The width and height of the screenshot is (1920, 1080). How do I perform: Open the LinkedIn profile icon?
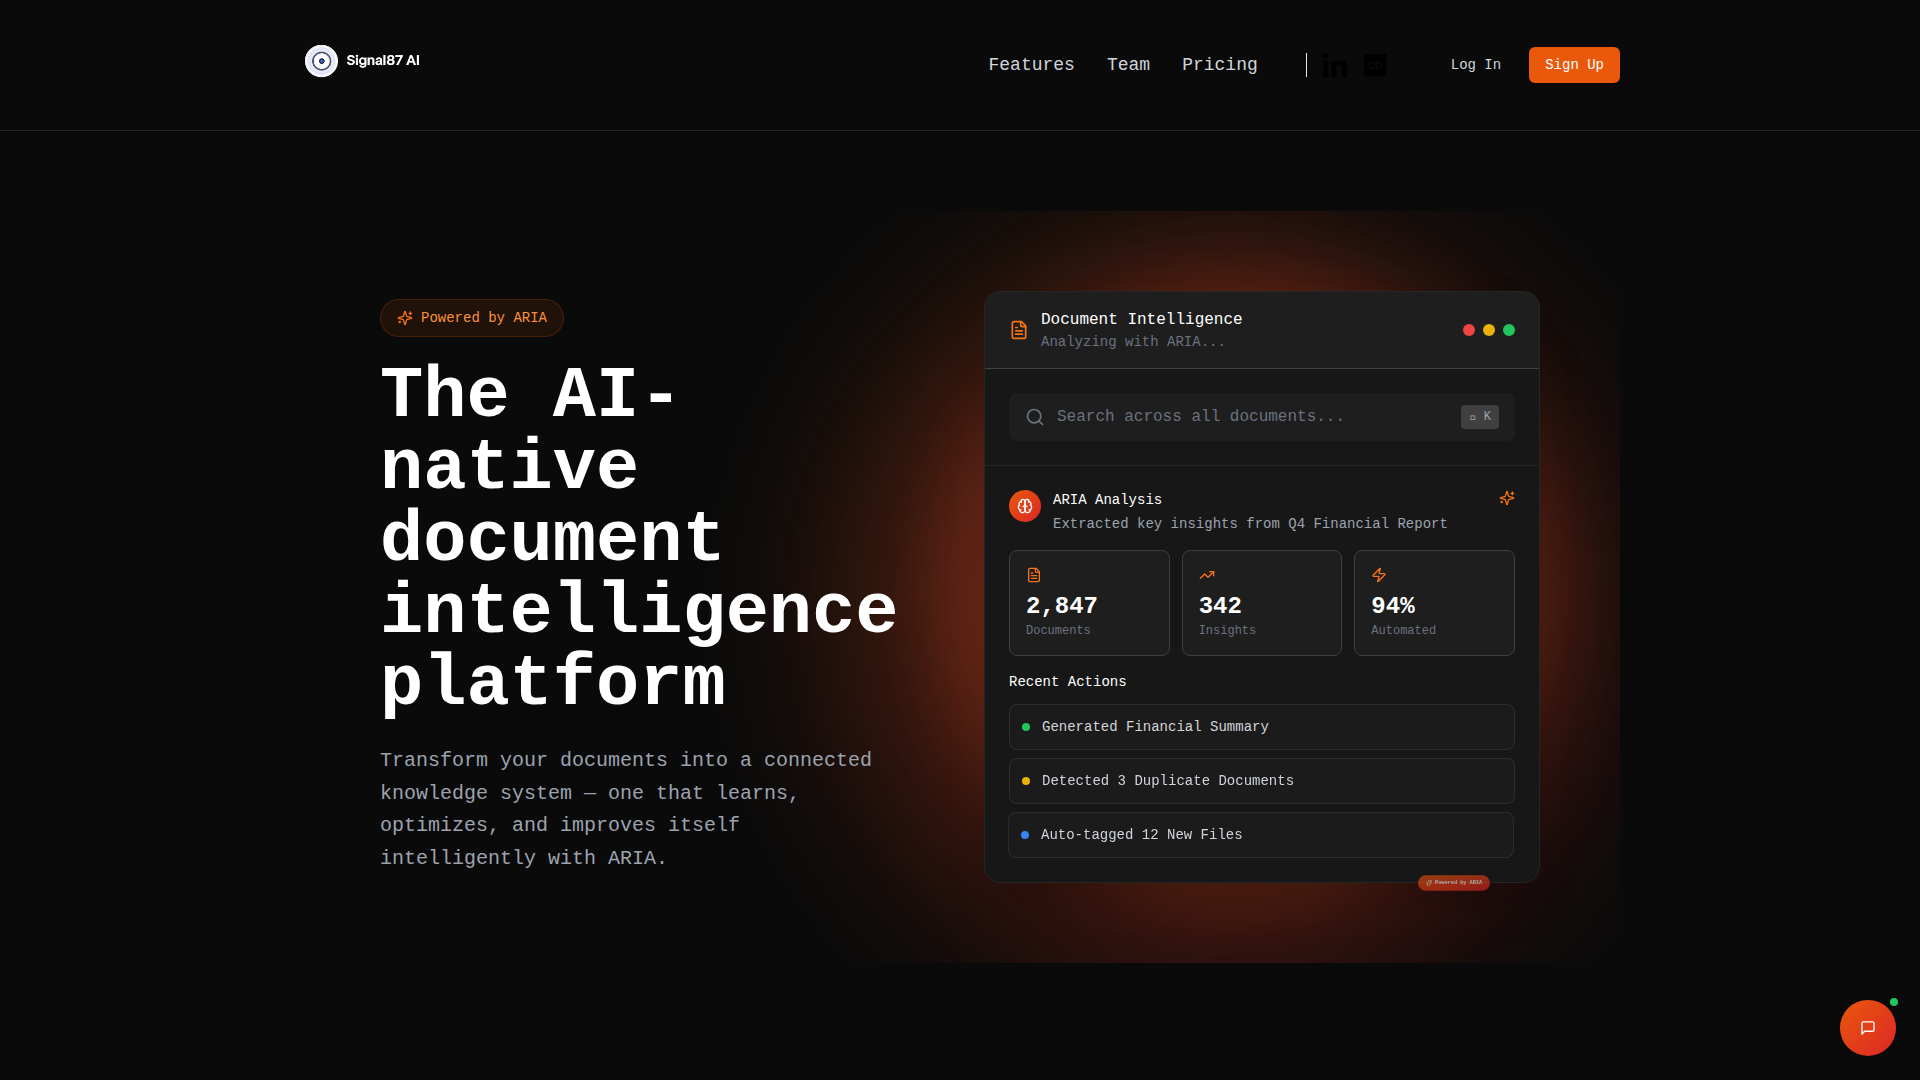point(1334,66)
